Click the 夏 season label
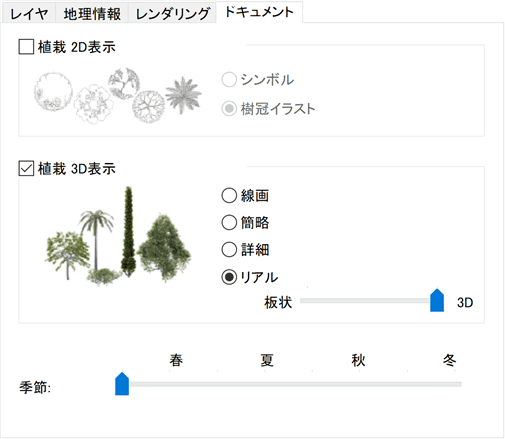Screen dimensions: 505x439 (x=267, y=360)
